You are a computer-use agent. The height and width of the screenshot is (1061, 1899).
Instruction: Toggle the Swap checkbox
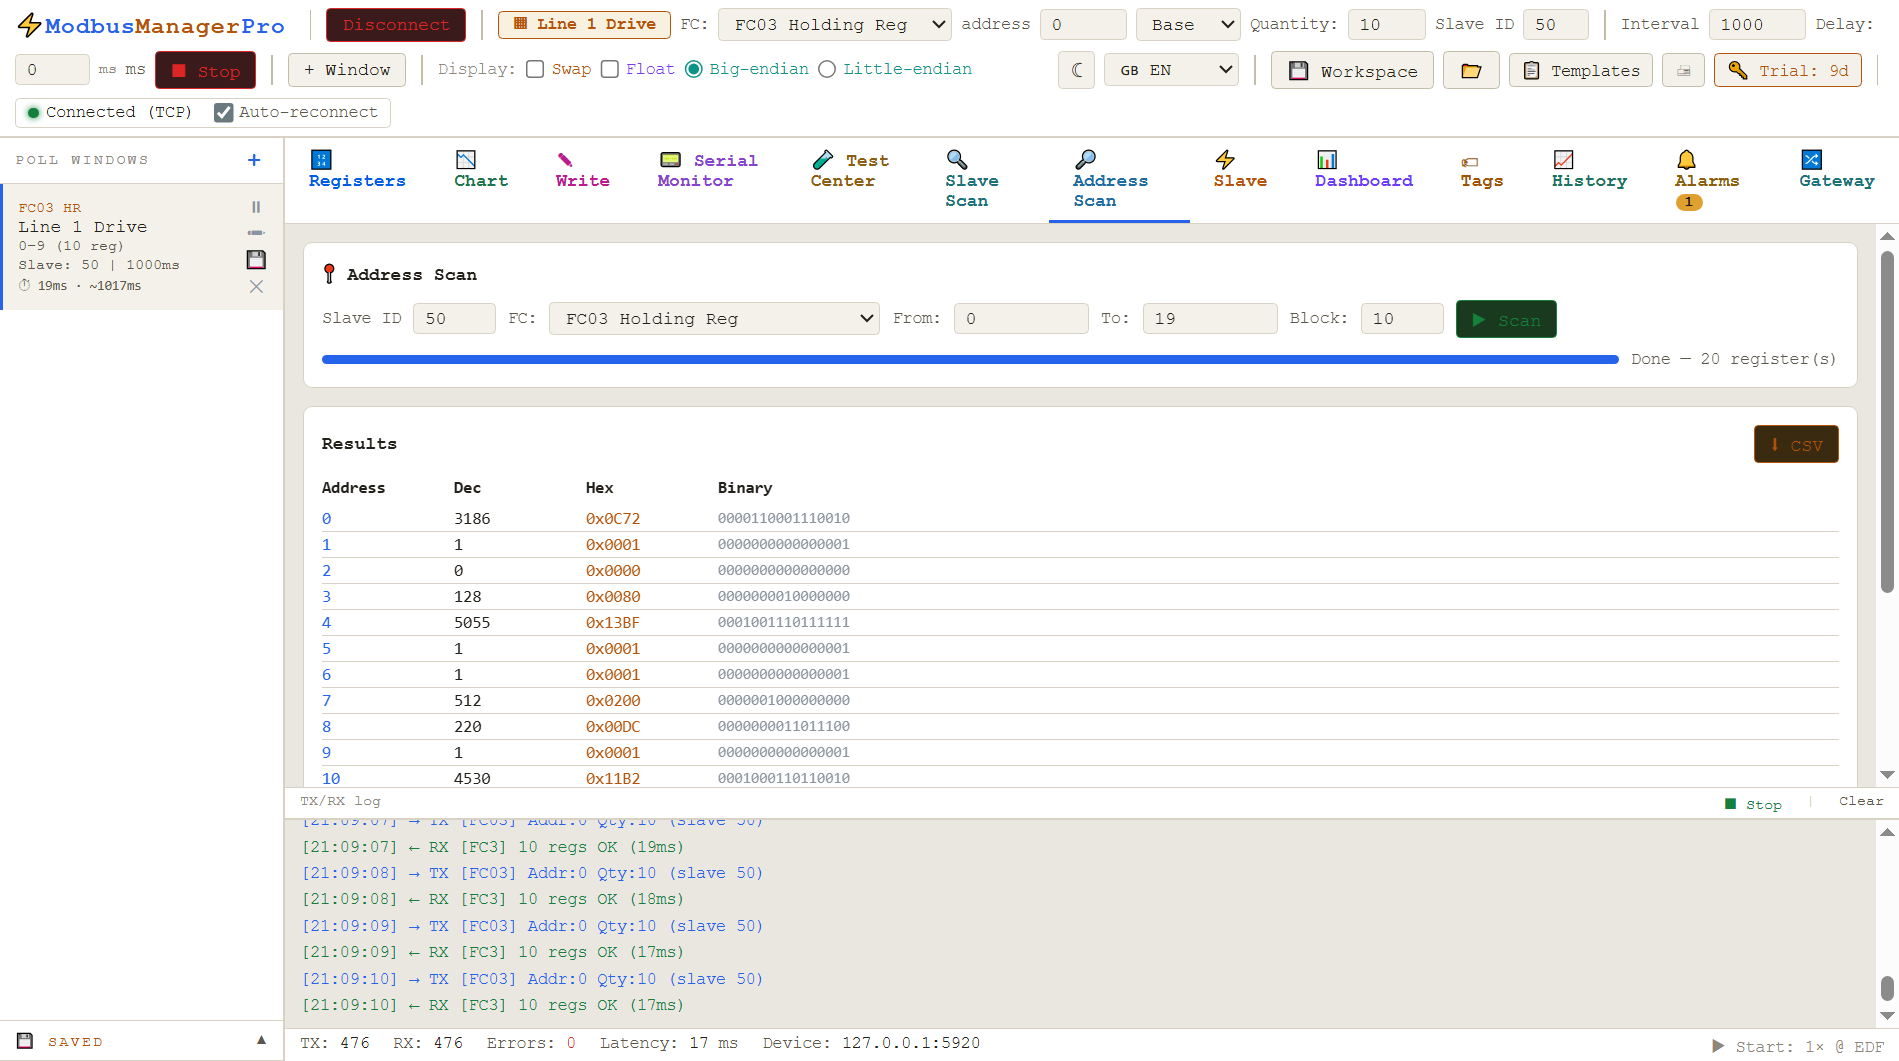click(535, 69)
